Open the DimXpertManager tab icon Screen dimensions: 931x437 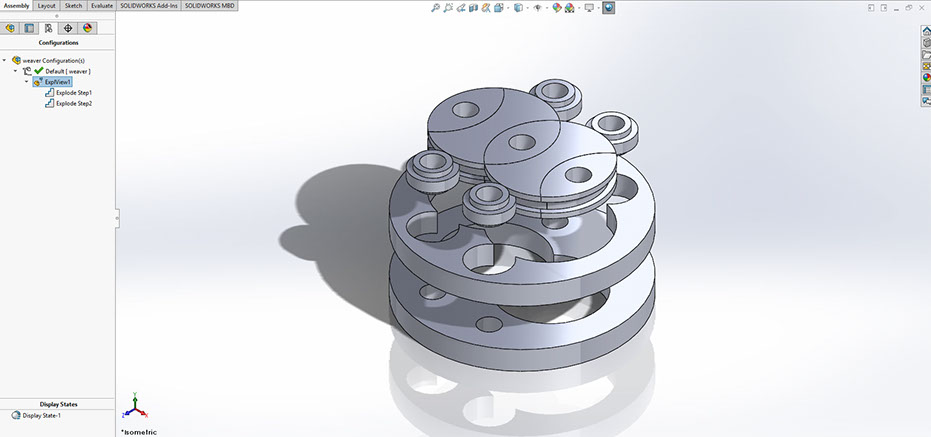pos(68,28)
